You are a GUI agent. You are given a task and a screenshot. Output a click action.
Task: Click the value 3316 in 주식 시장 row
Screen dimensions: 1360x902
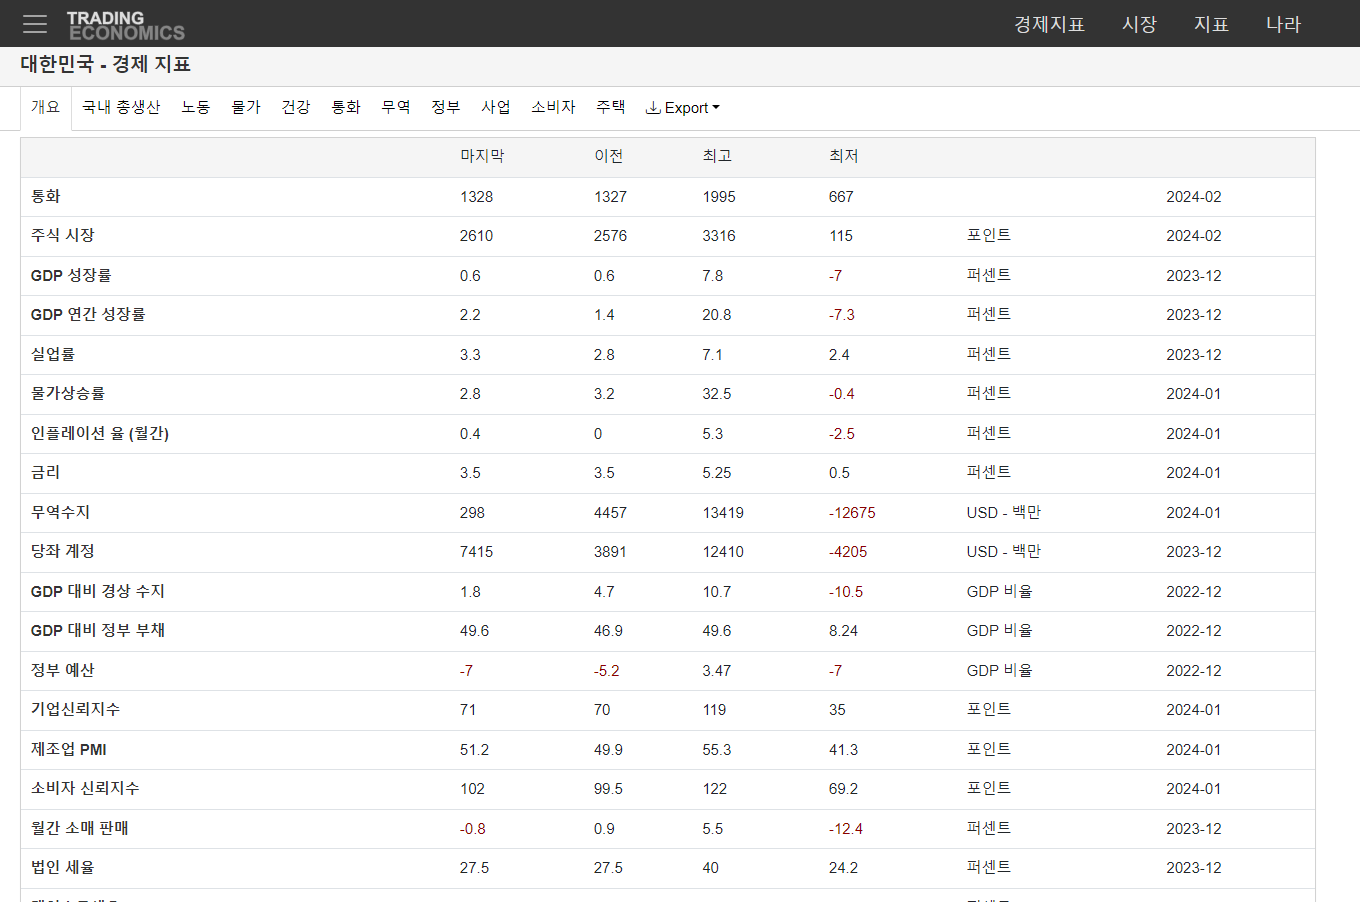719,236
